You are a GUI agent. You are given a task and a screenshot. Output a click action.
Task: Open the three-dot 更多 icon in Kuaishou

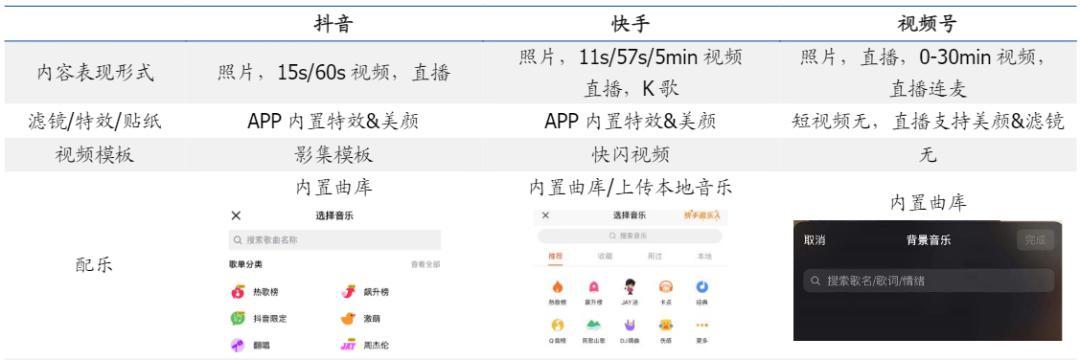tap(702, 325)
